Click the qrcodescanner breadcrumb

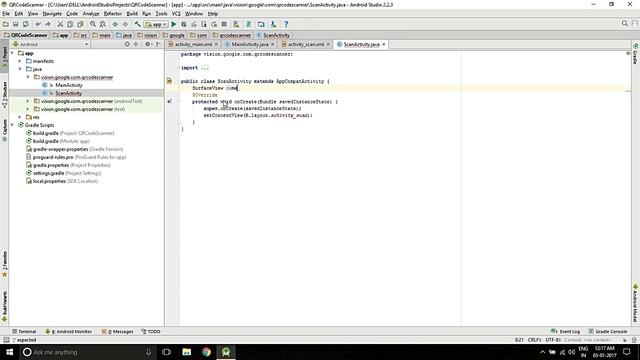(x=232, y=36)
